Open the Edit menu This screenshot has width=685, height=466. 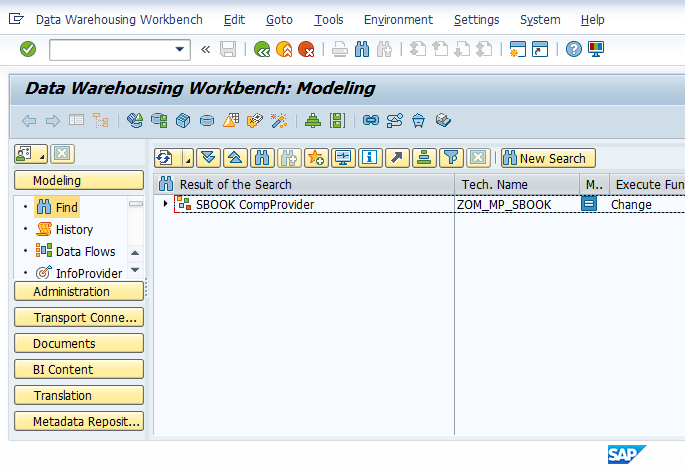coord(234,20)
